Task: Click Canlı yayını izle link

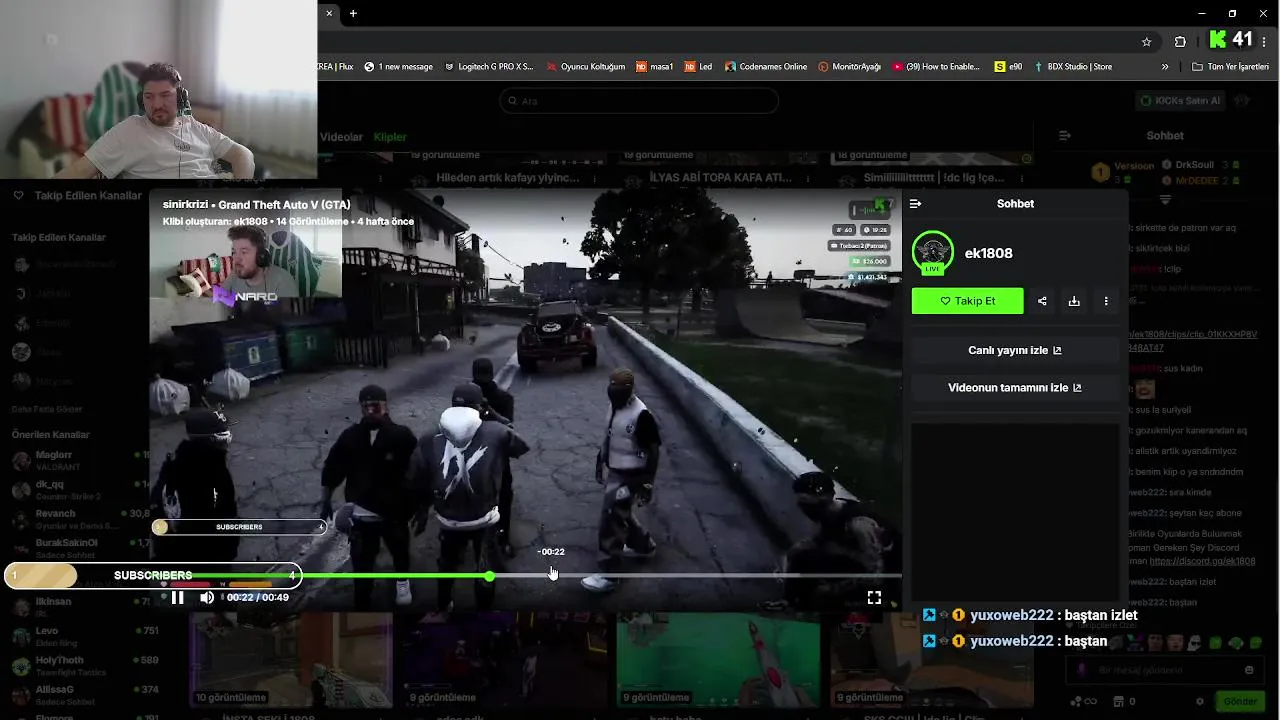Action: [x=1015, y=350]
